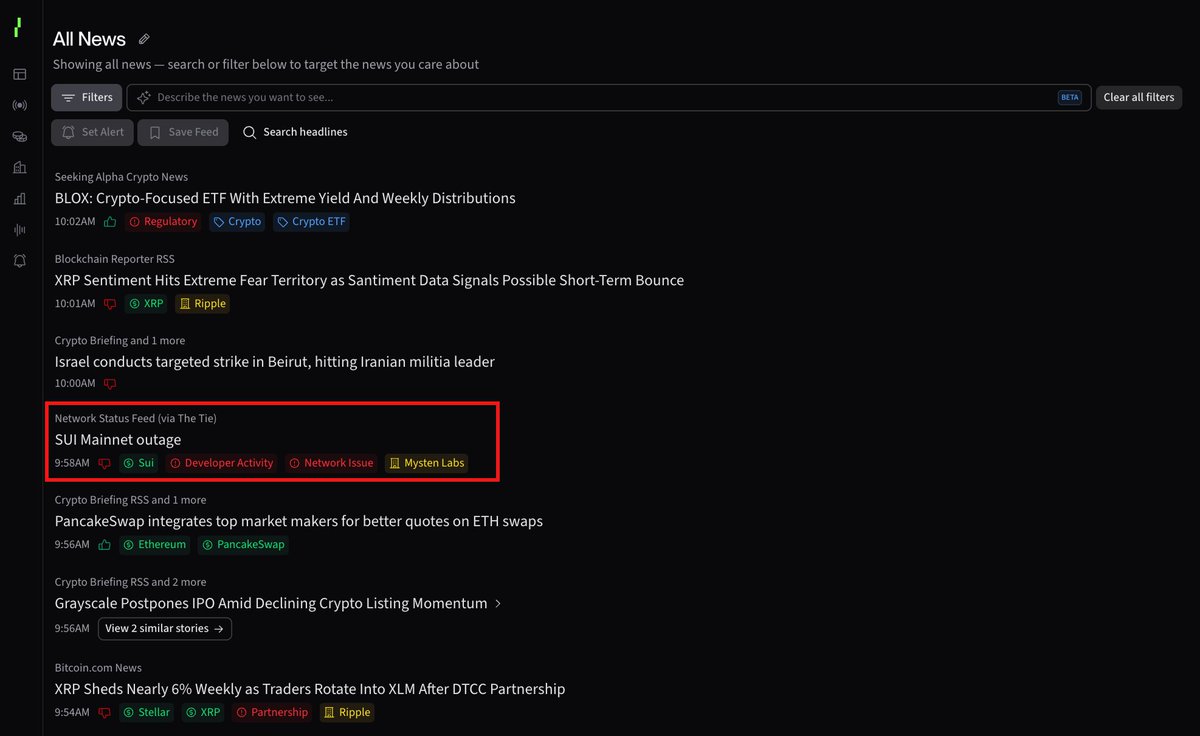
Task: Select the Stellar tag
Action: (147, 713)
